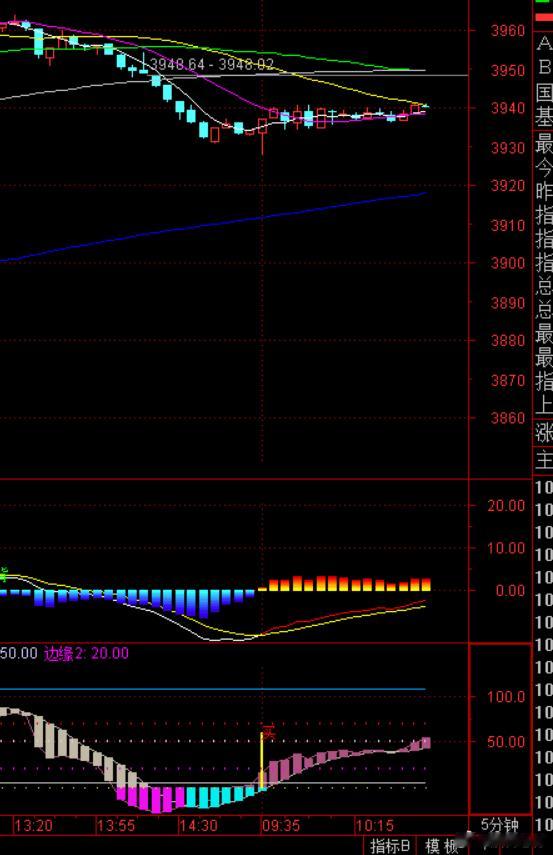Click the 3890 price axis label
The width and height of the screenshot is (553, 855).
[x=507, y=303]
